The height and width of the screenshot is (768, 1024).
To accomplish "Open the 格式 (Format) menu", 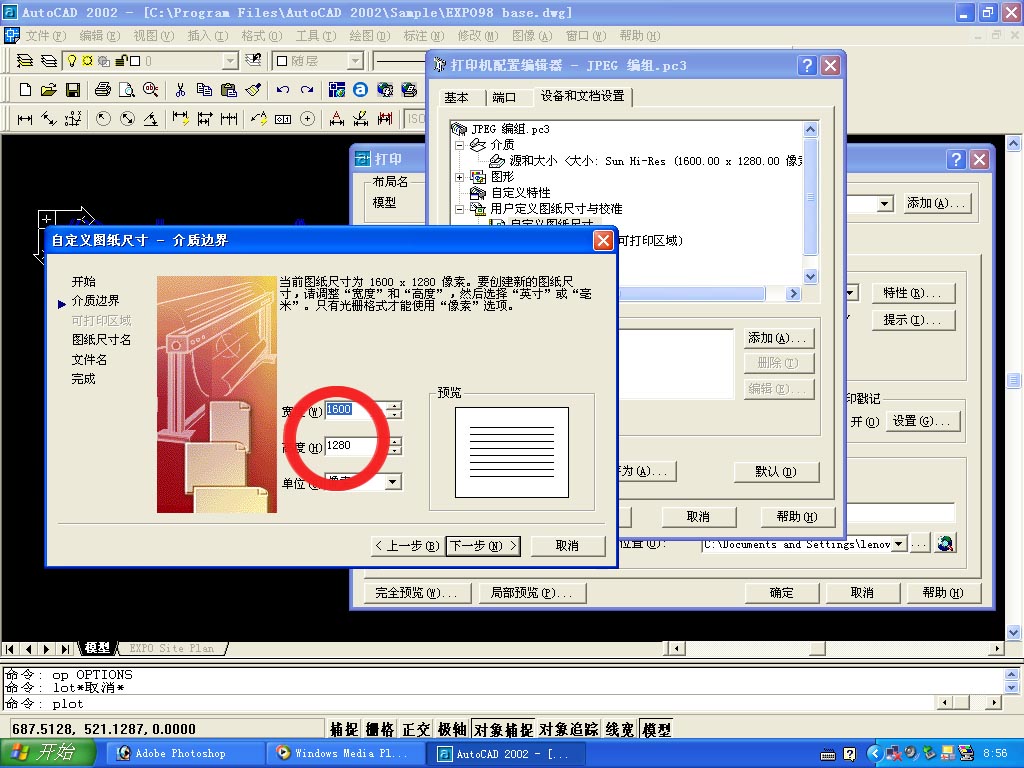I will 261,36.
